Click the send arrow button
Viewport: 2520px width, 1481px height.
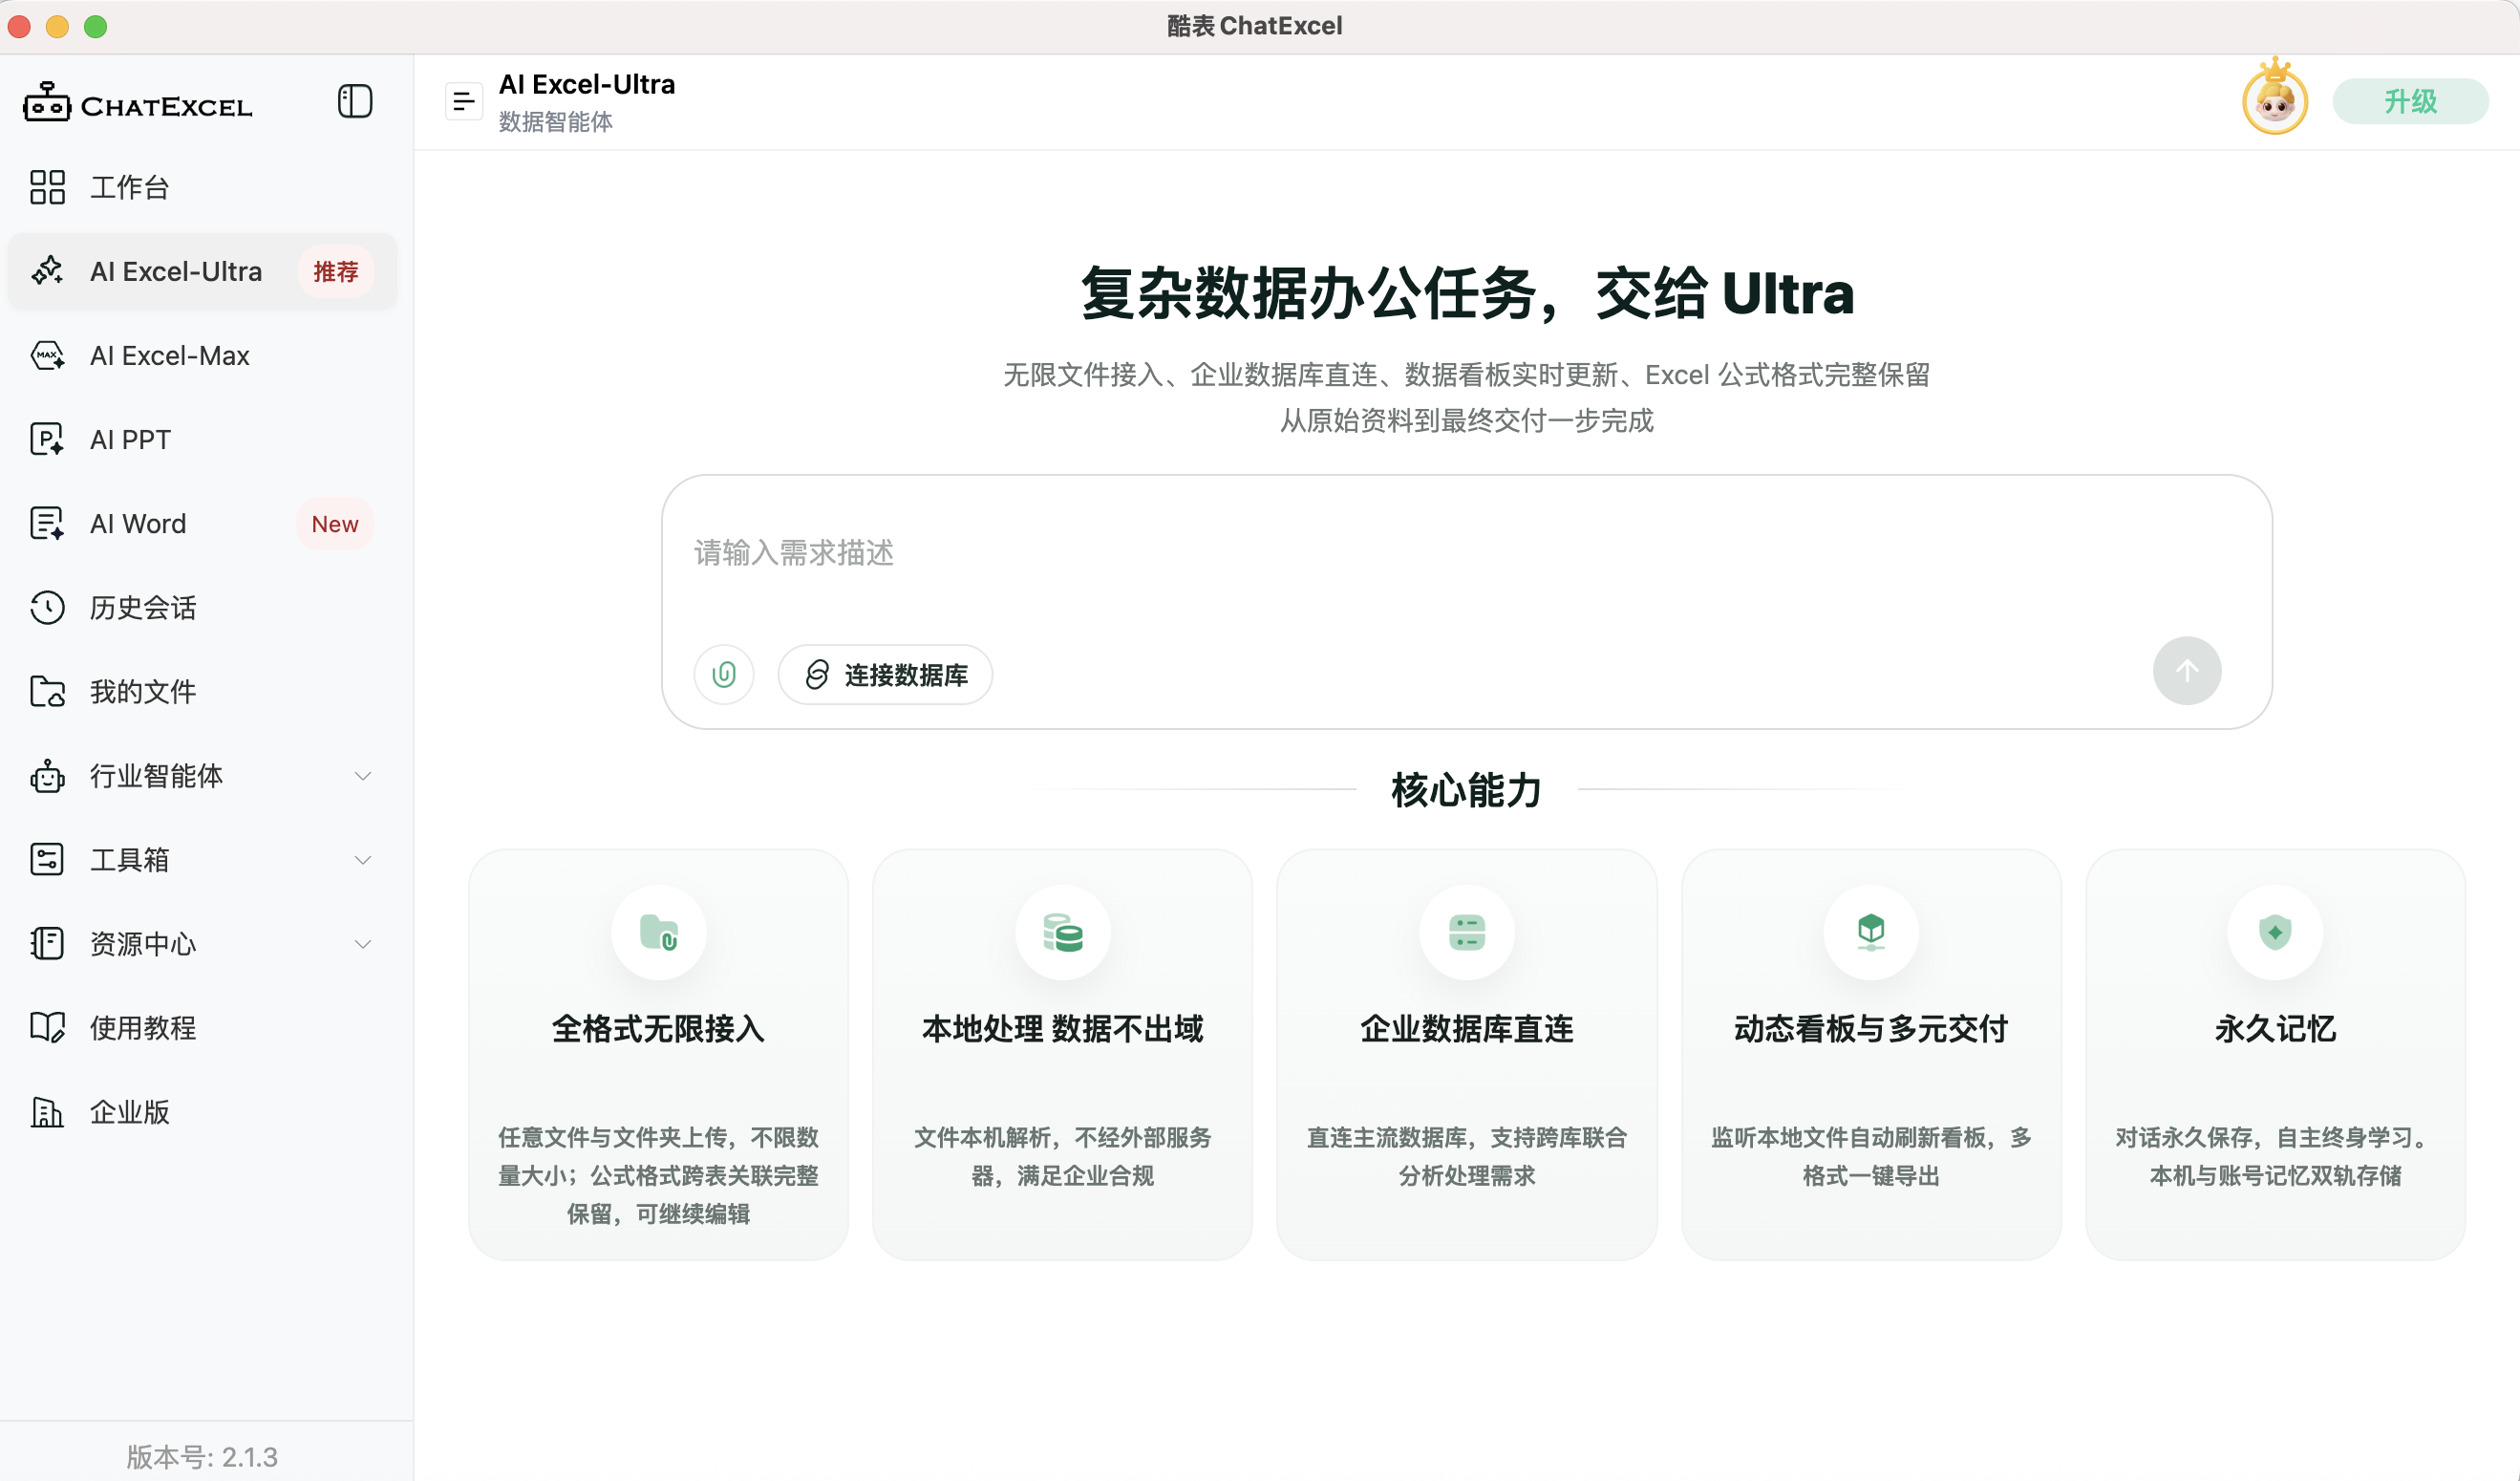[x=2187, y=671]
